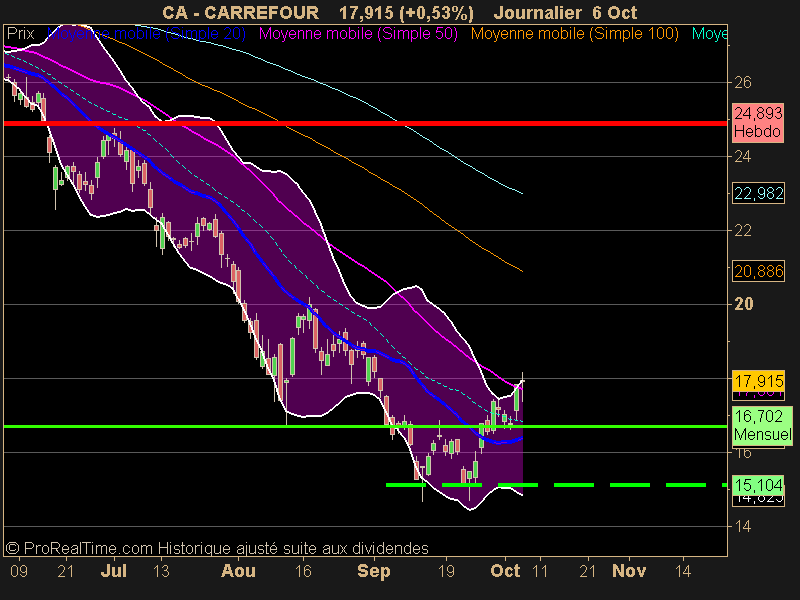Click the 16,702 Mensuel price label

coord(762,426)
